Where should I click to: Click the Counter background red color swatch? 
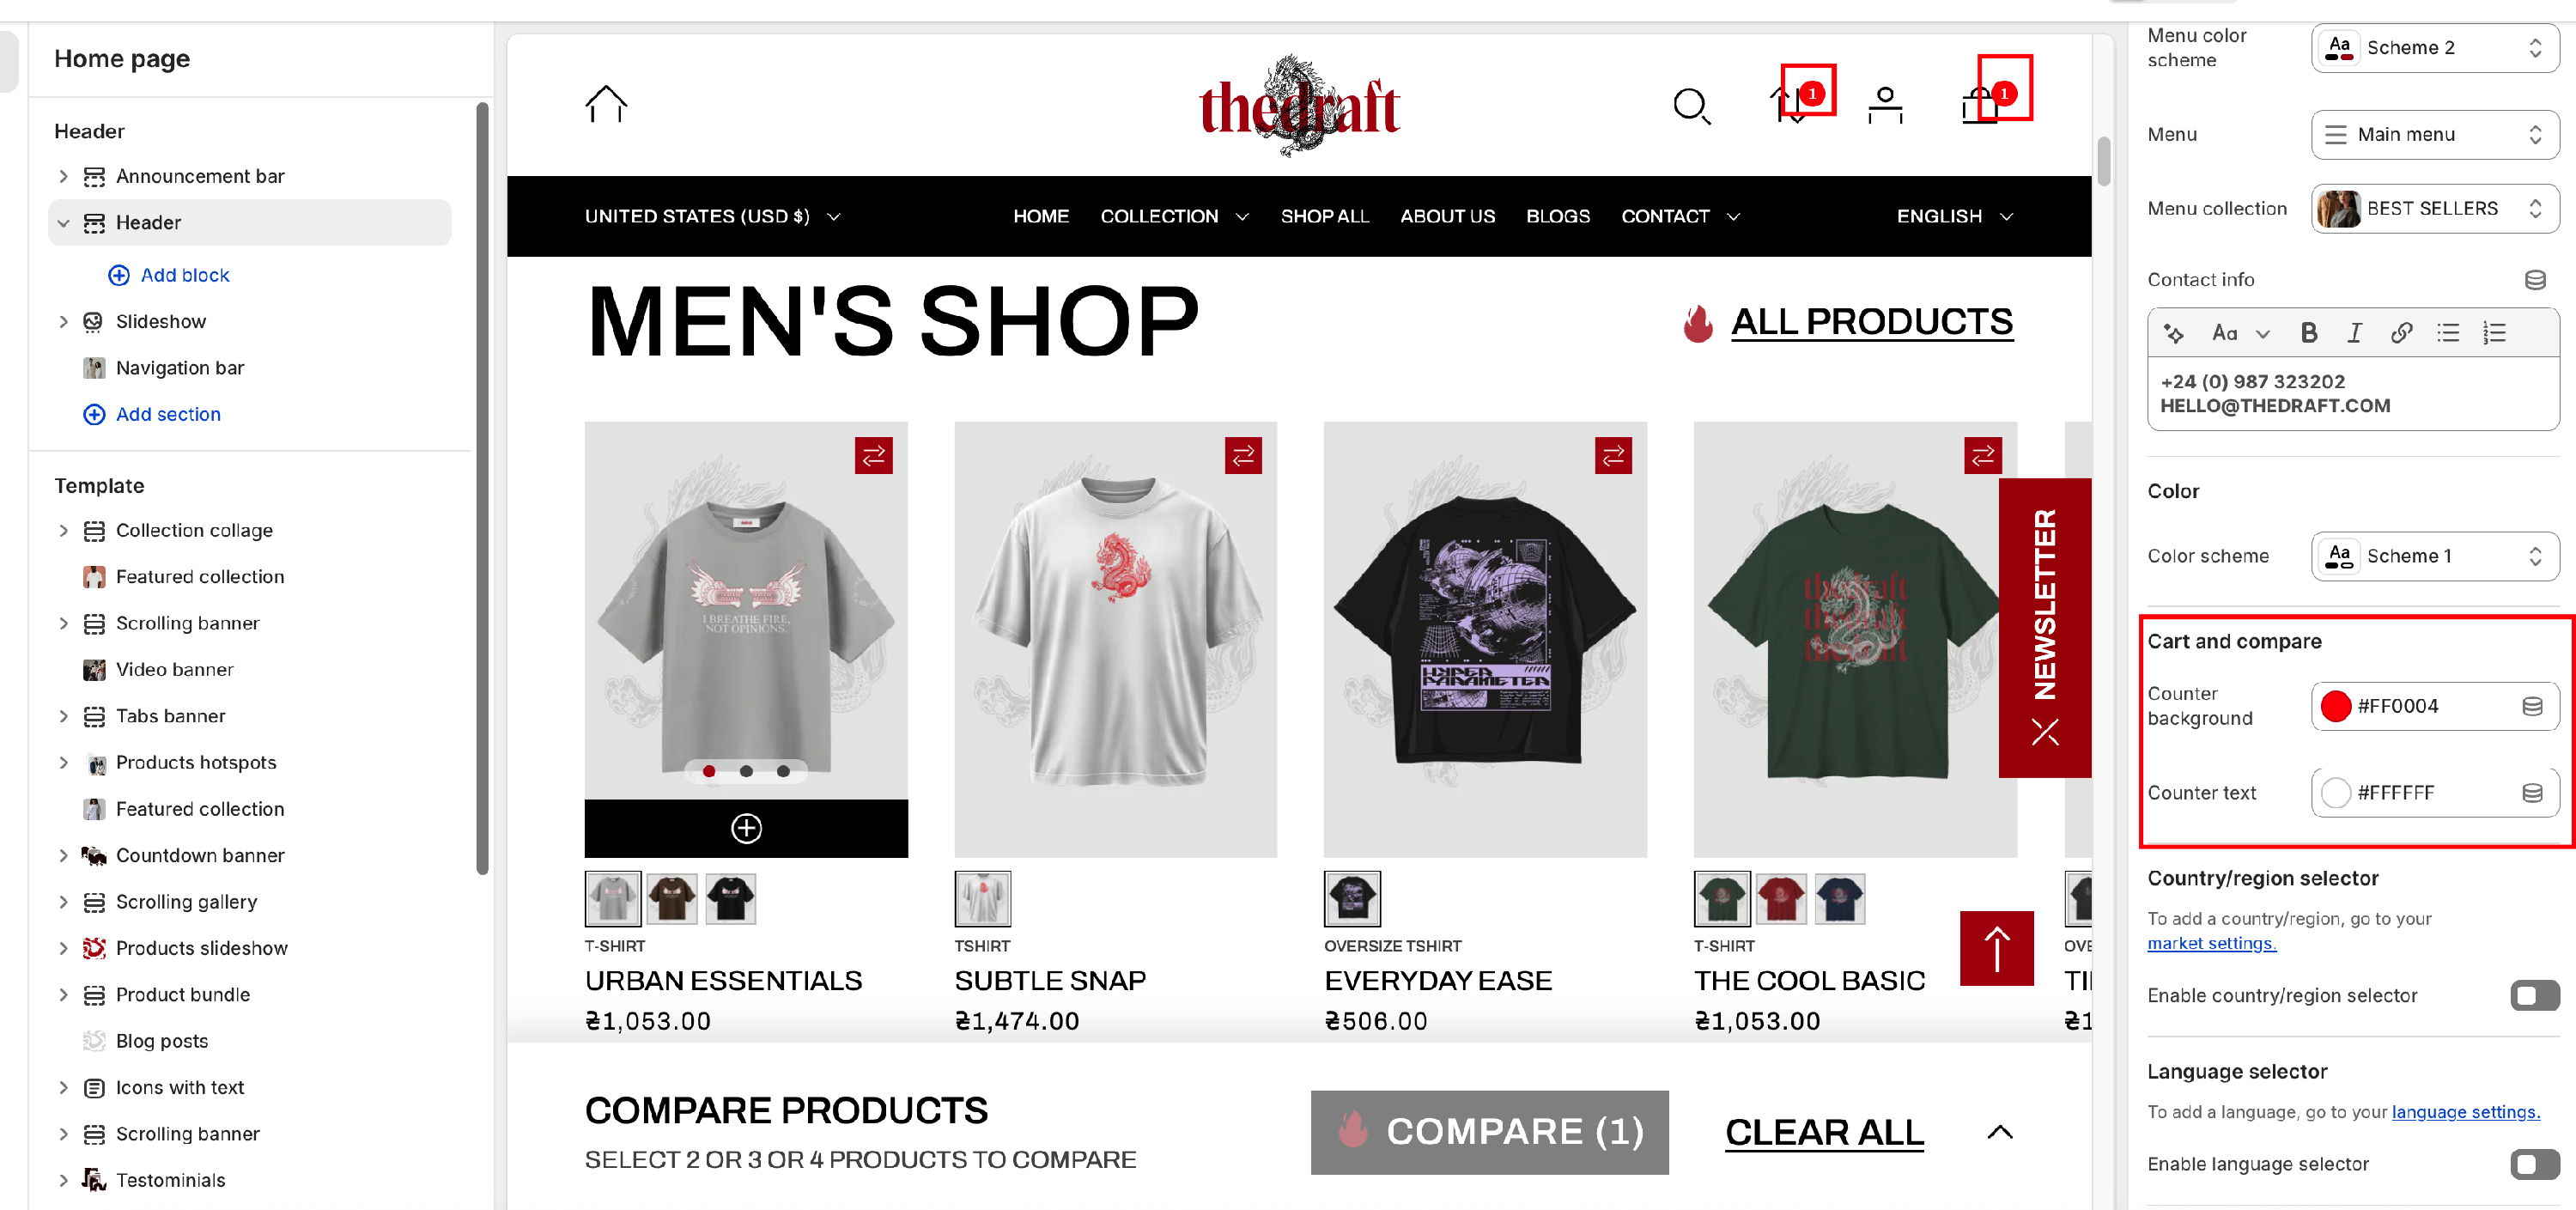2335,706
